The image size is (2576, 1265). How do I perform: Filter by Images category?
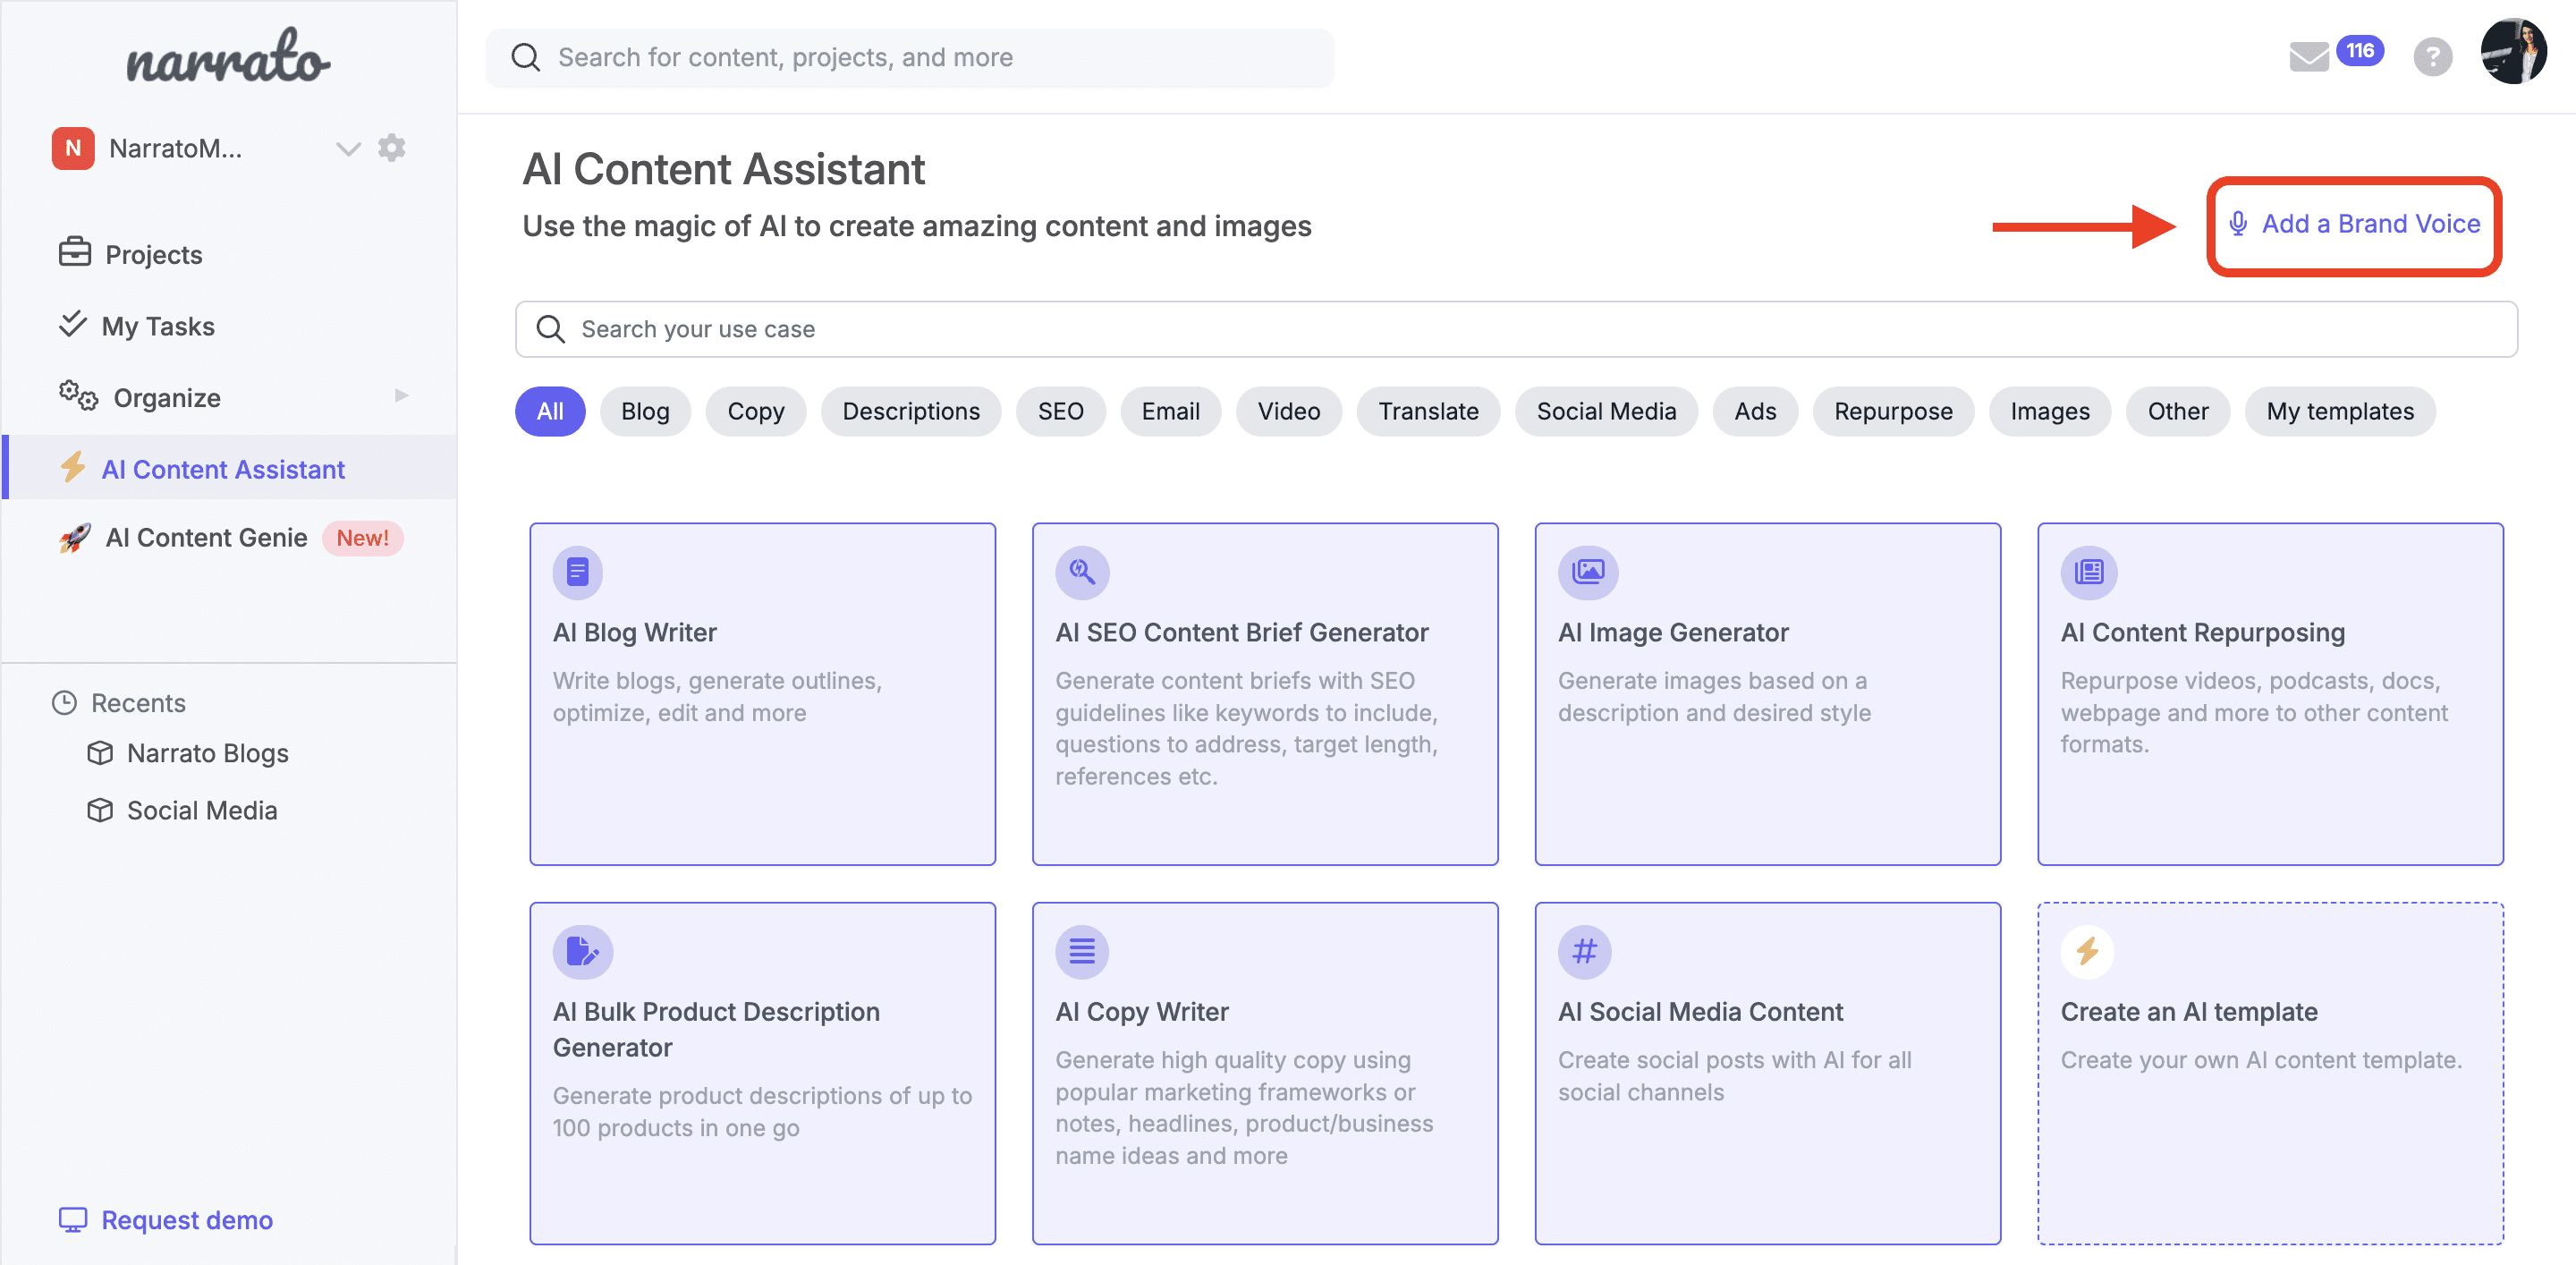pos(2050,411)
